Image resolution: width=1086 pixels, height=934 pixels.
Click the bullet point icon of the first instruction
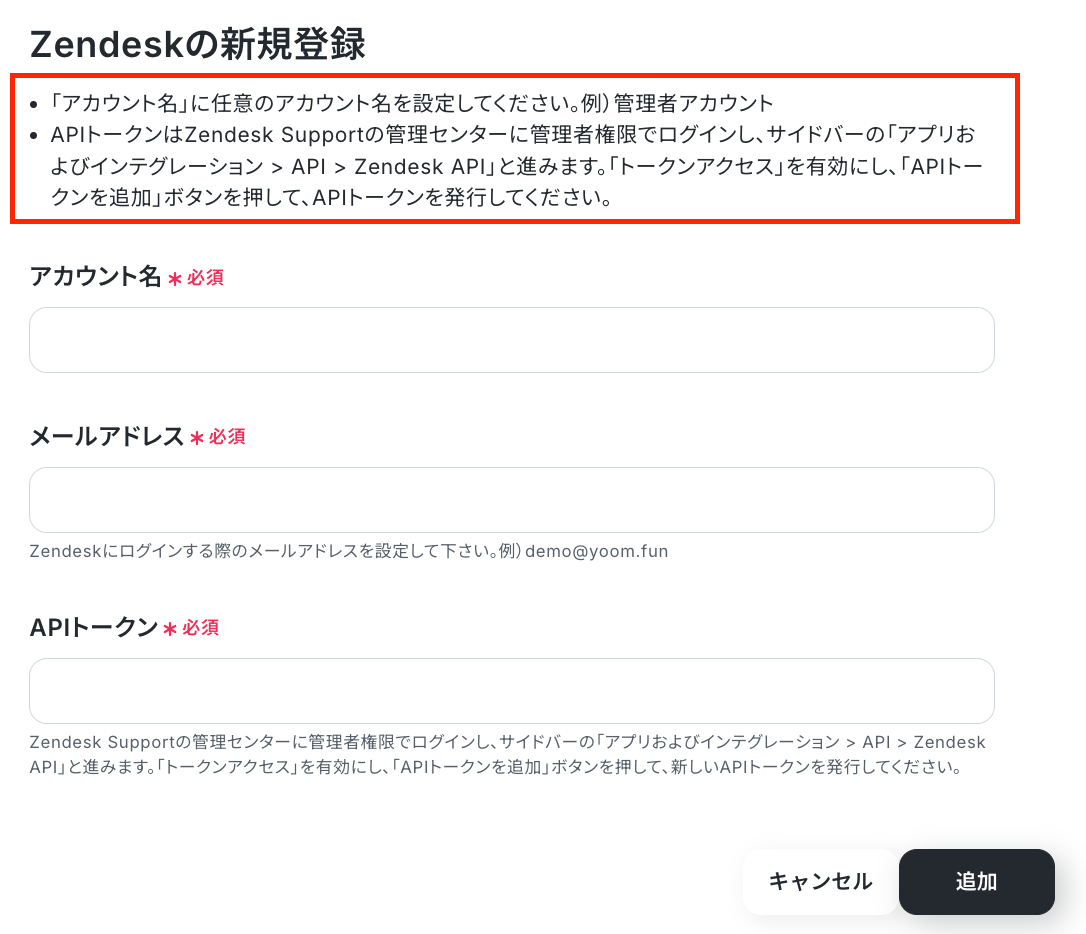pyautogui.click(x=33, y=105)
